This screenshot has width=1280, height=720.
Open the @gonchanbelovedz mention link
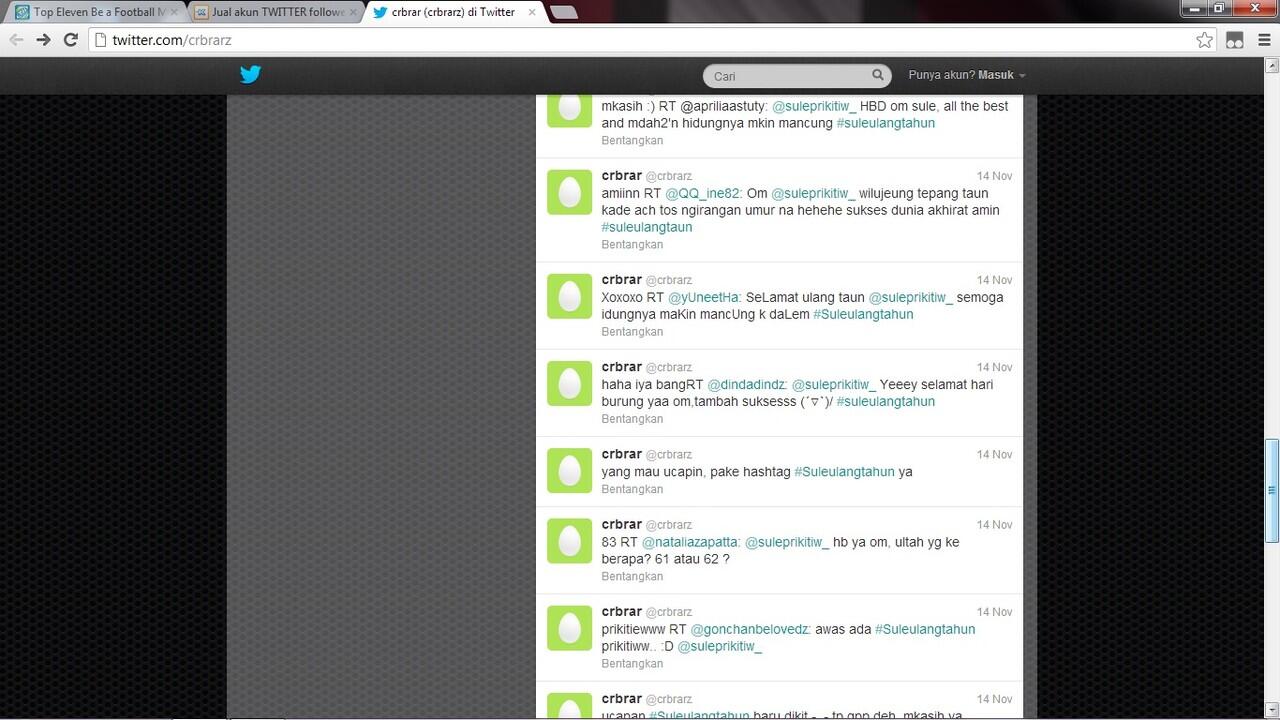[x=750, y=629]
